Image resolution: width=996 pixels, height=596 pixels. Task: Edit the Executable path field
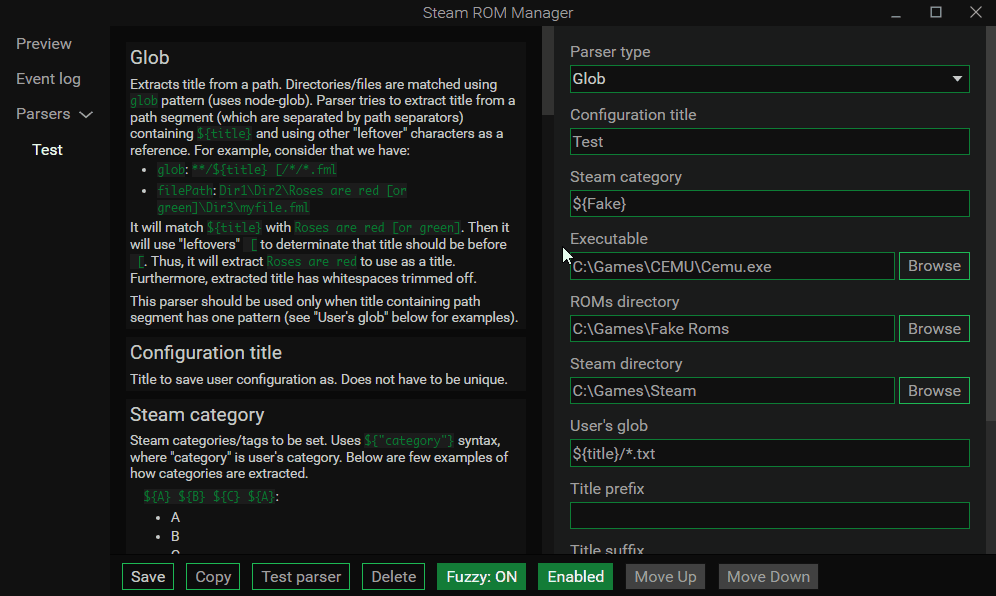pyautogui.click(x=732, y=266)
